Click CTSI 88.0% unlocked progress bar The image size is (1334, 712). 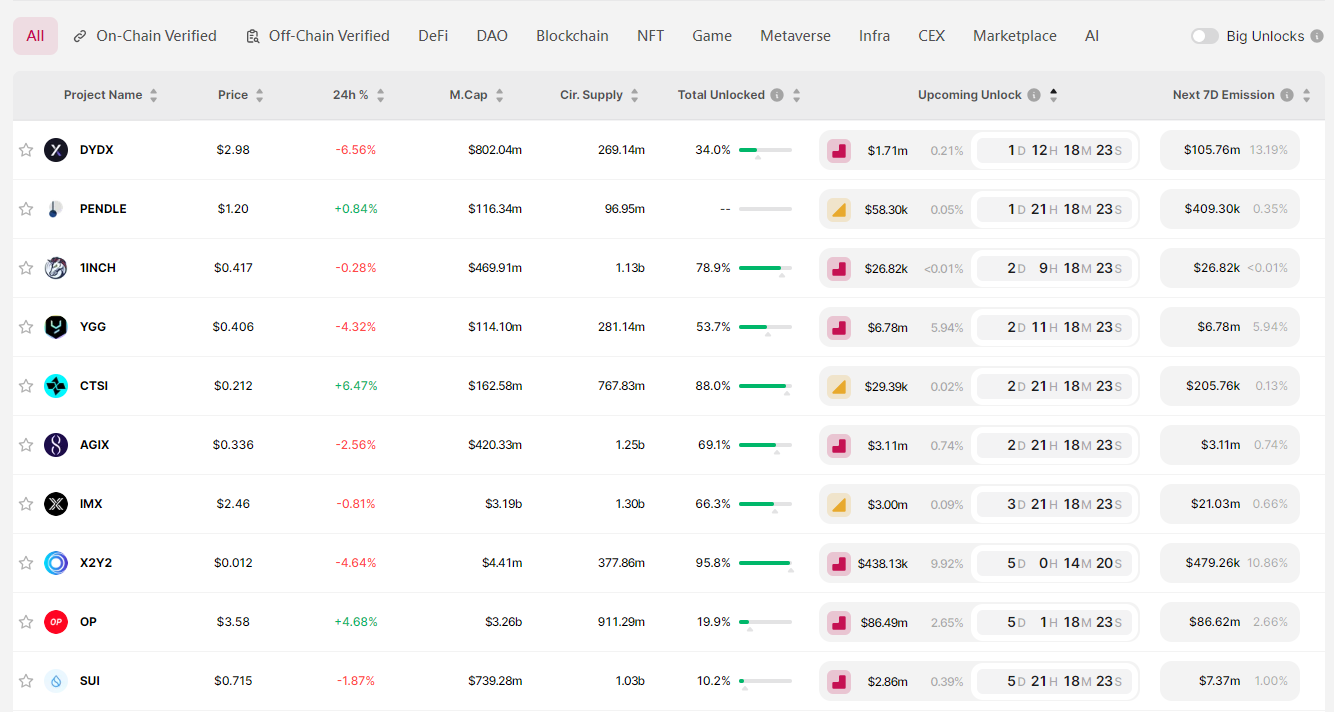click(x=765, y=386)
